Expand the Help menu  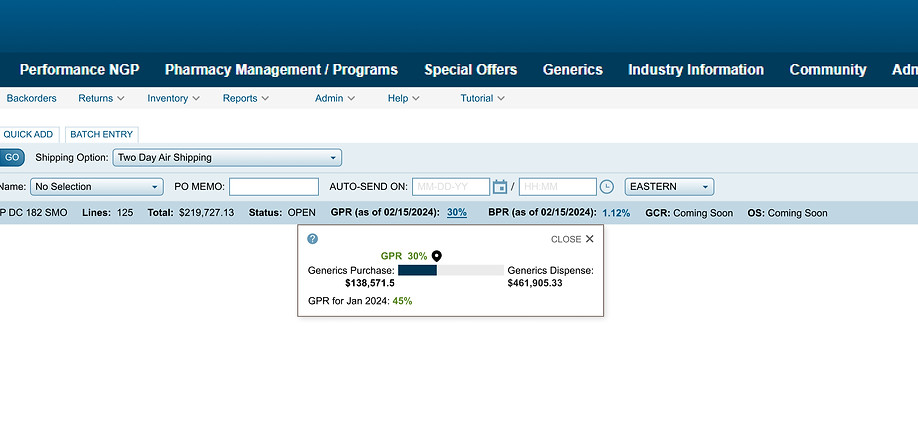coord(403,98)
